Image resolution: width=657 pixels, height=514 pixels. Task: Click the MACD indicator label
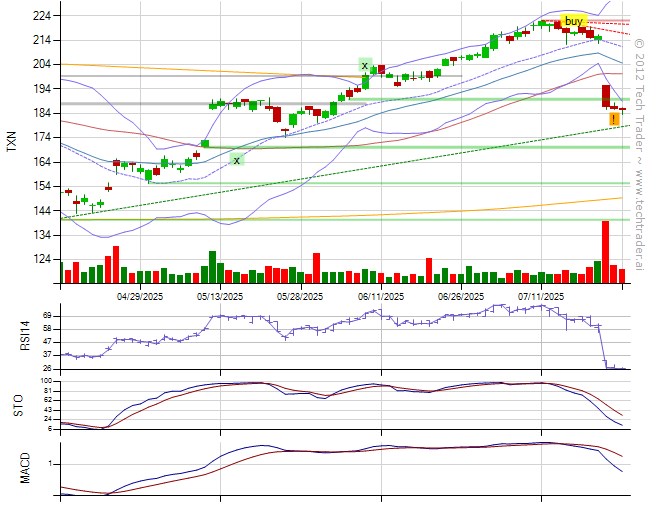(25, 468)
